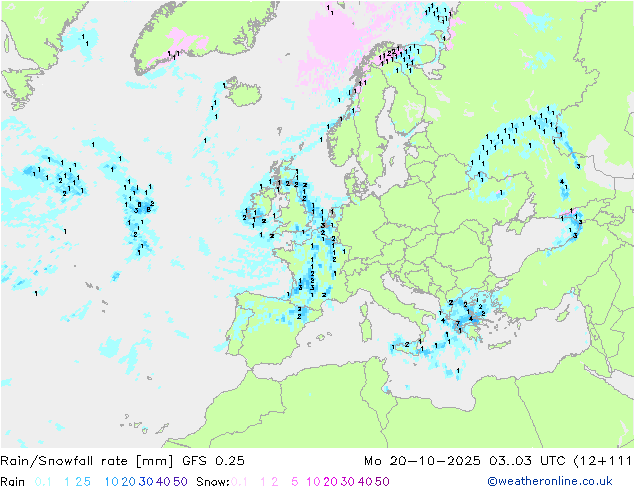Image resolution: width=634 pixels, height=490 pixels.
Task: Select the Snow 40 legend color value
Action: pyautogui.click(x=365, y=482)
